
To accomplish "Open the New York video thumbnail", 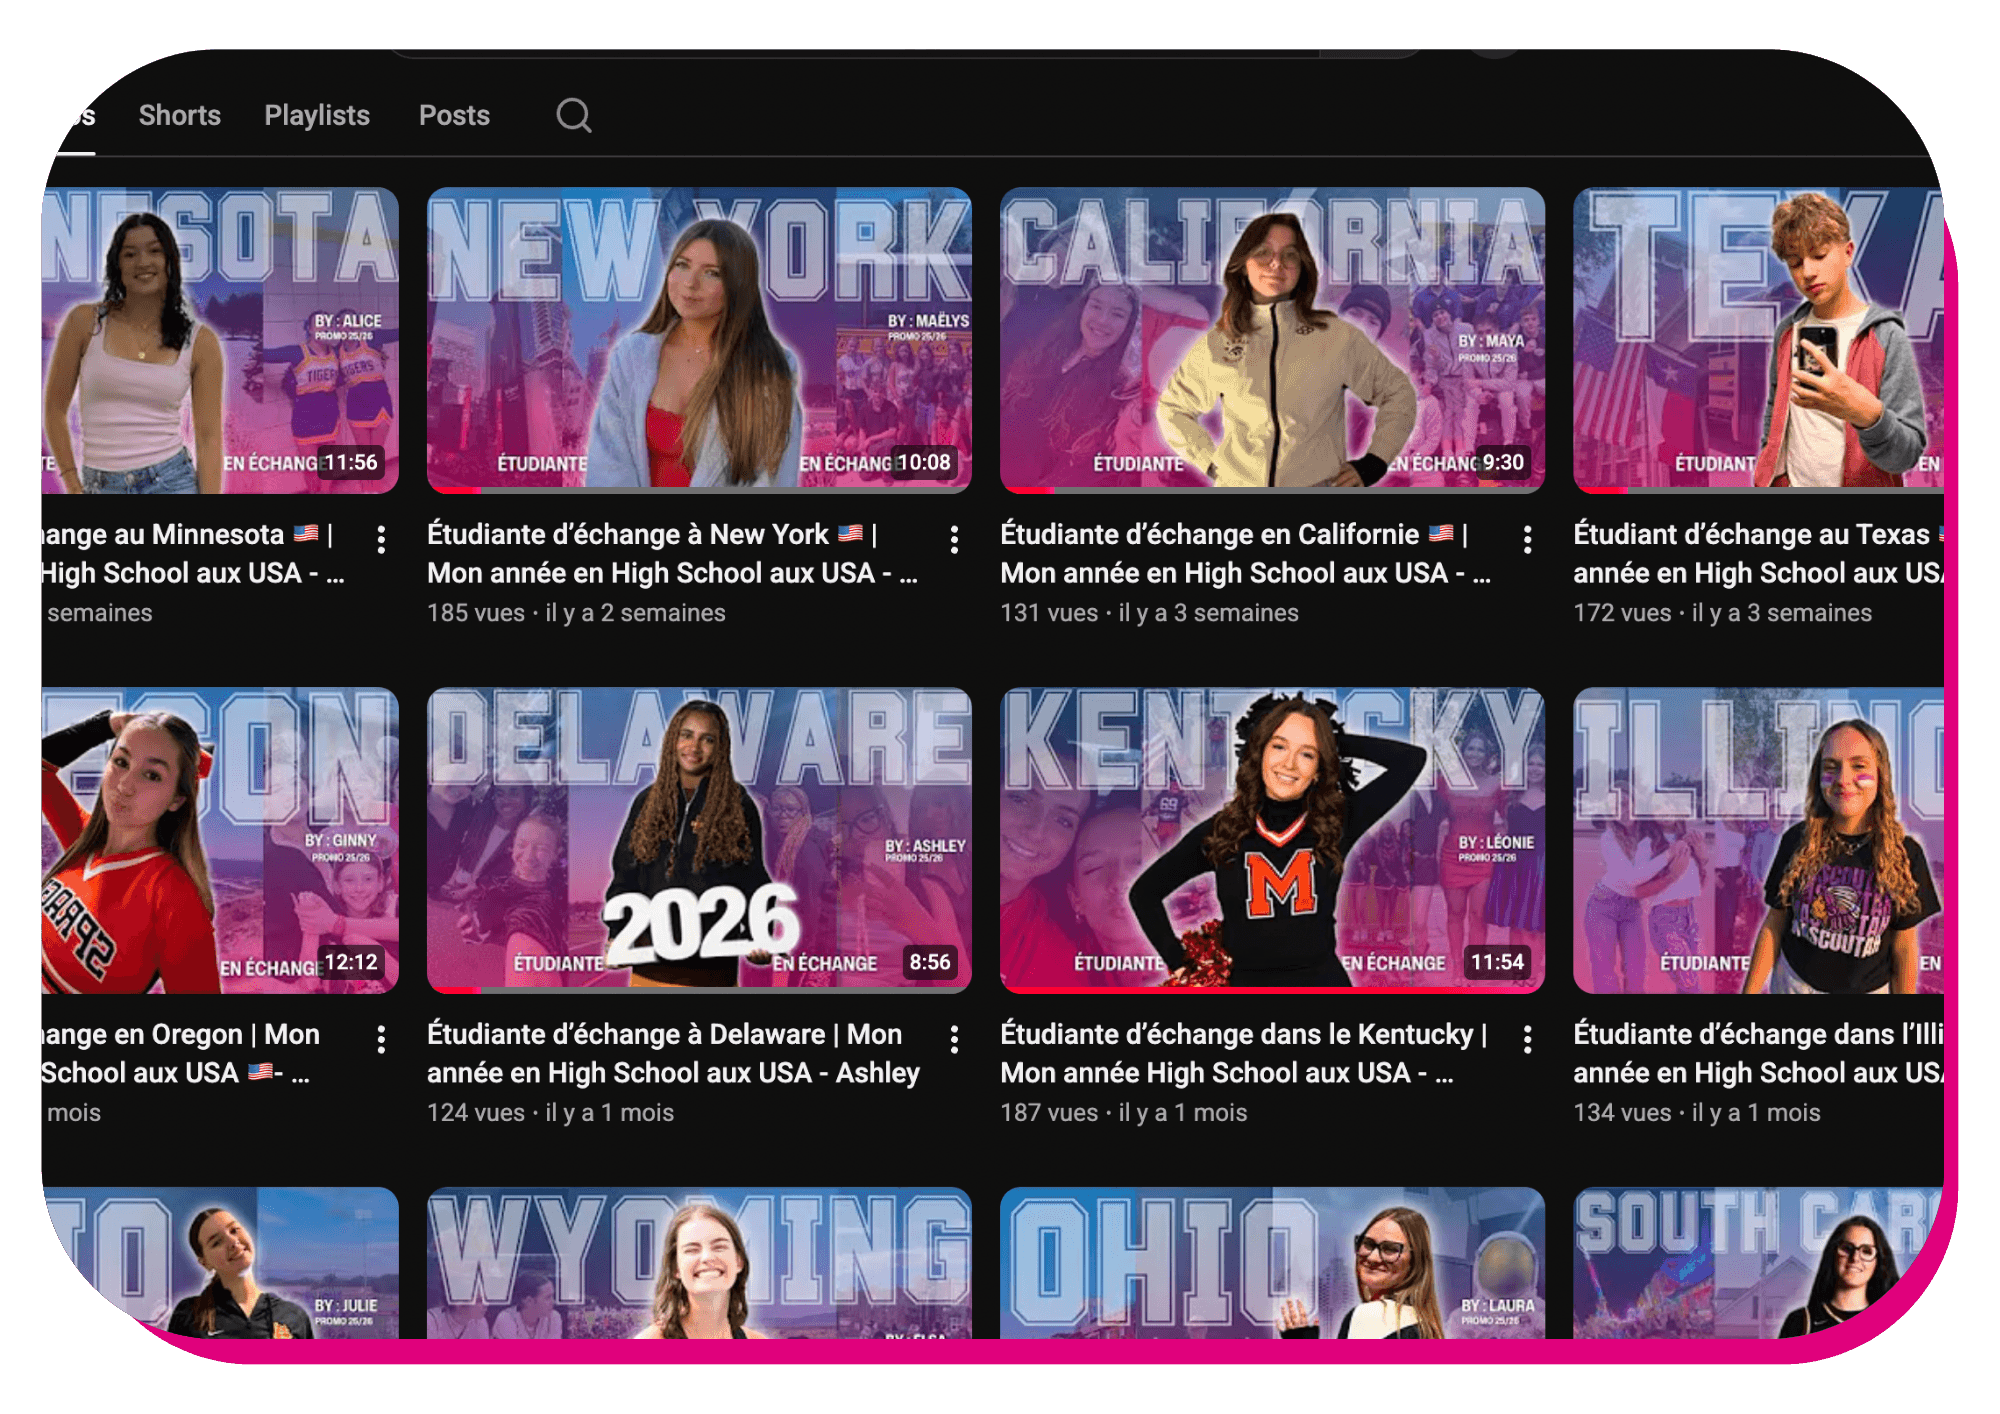I will [x=699, y=340].
